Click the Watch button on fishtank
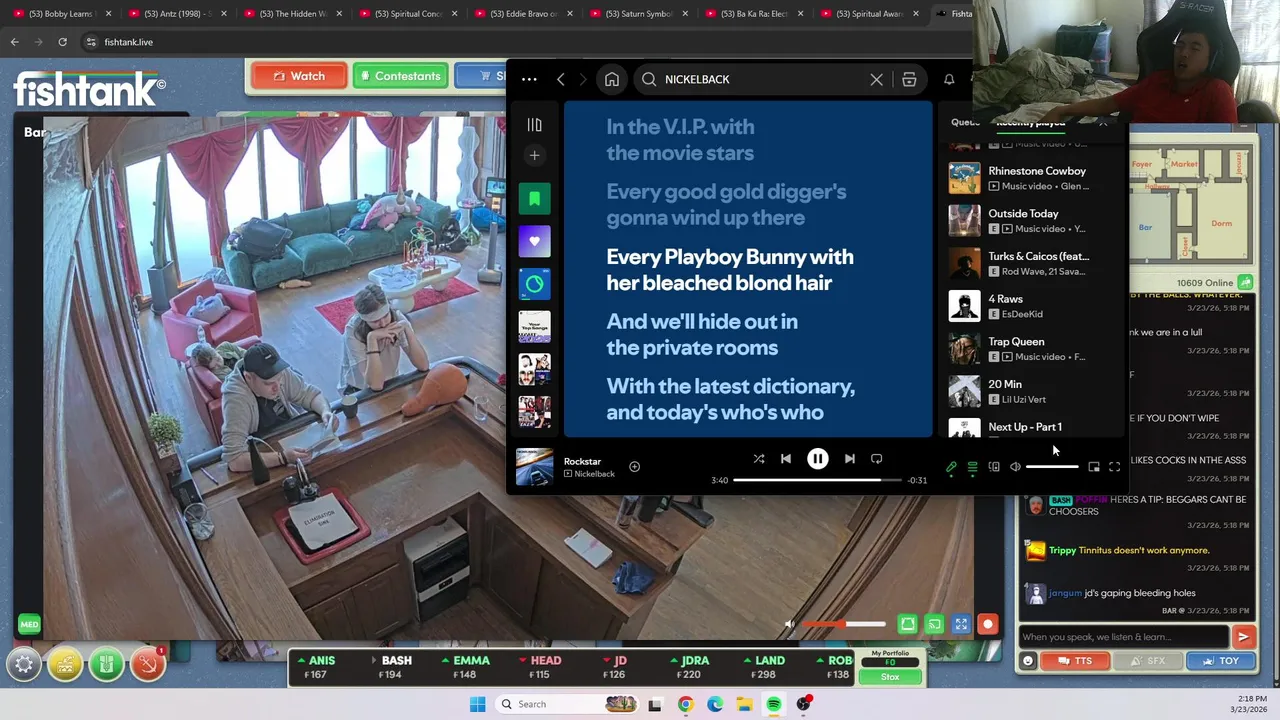1280x720 pixels. tap(298, 76)
